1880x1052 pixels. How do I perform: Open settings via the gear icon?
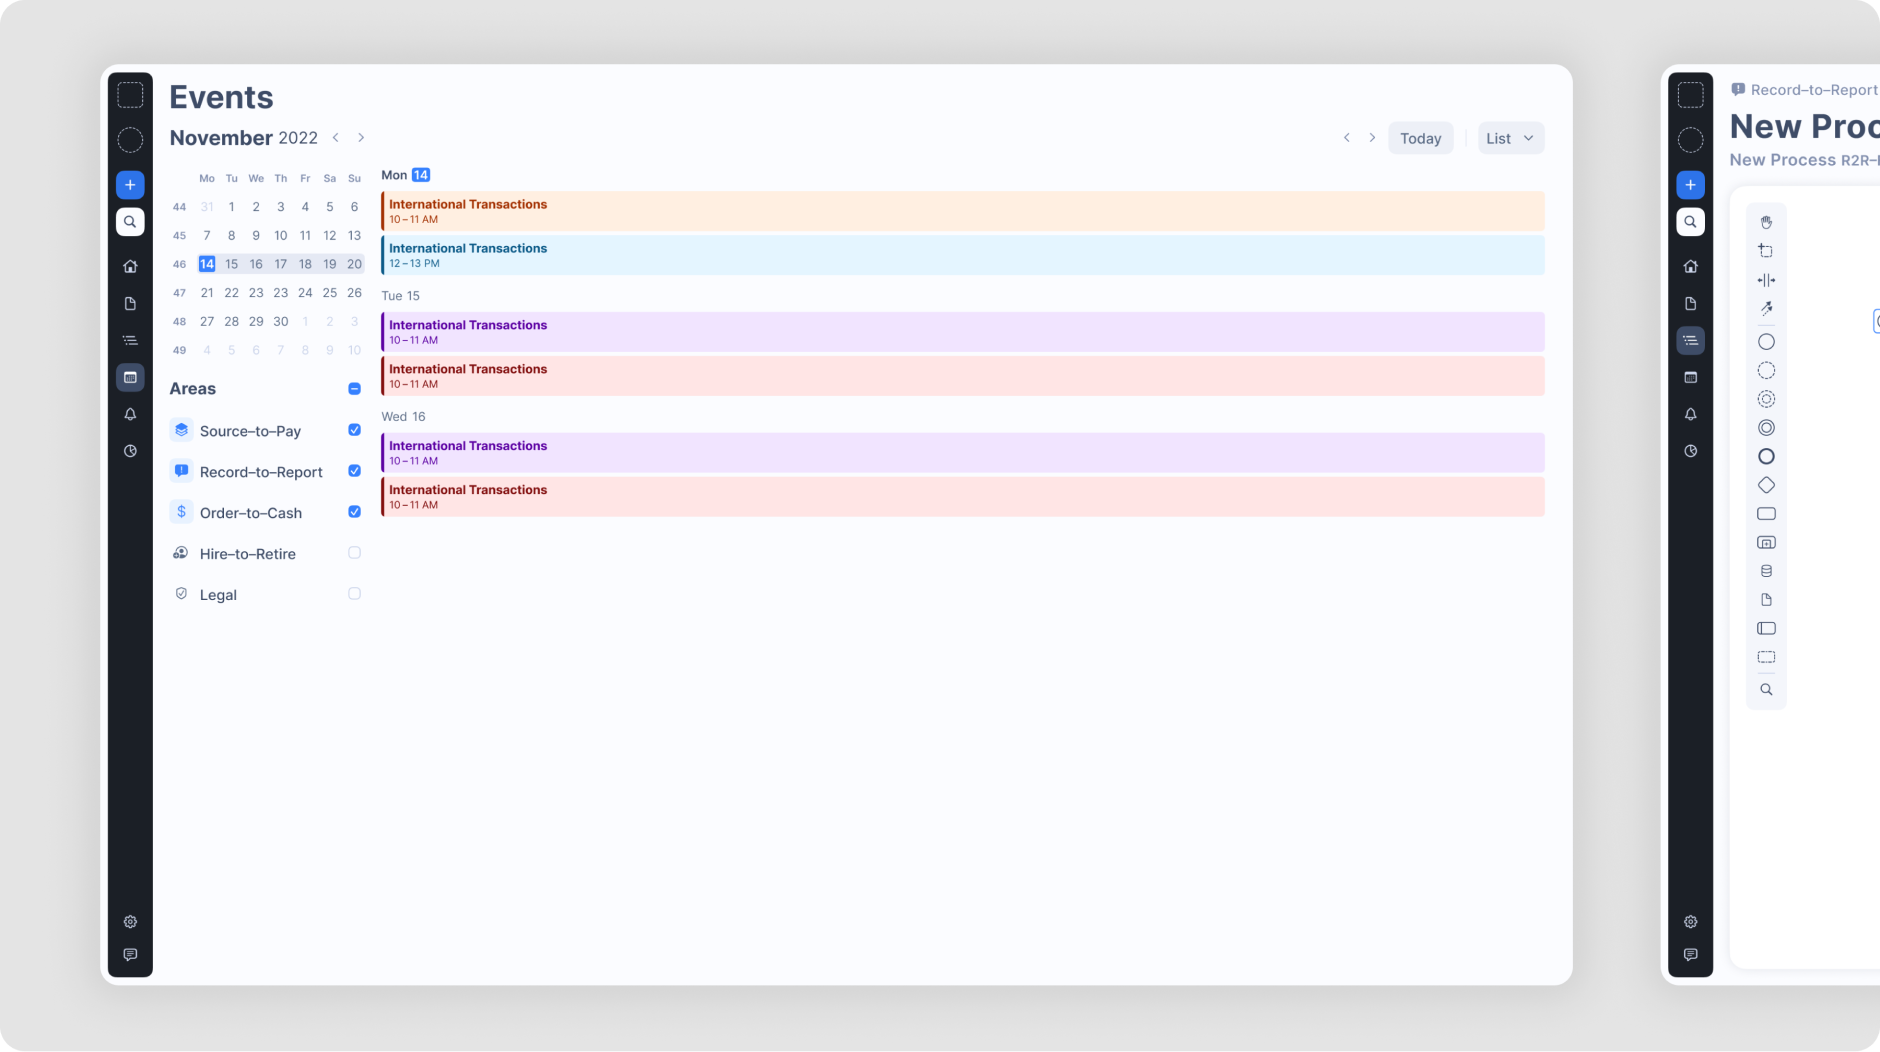point(130,921)
